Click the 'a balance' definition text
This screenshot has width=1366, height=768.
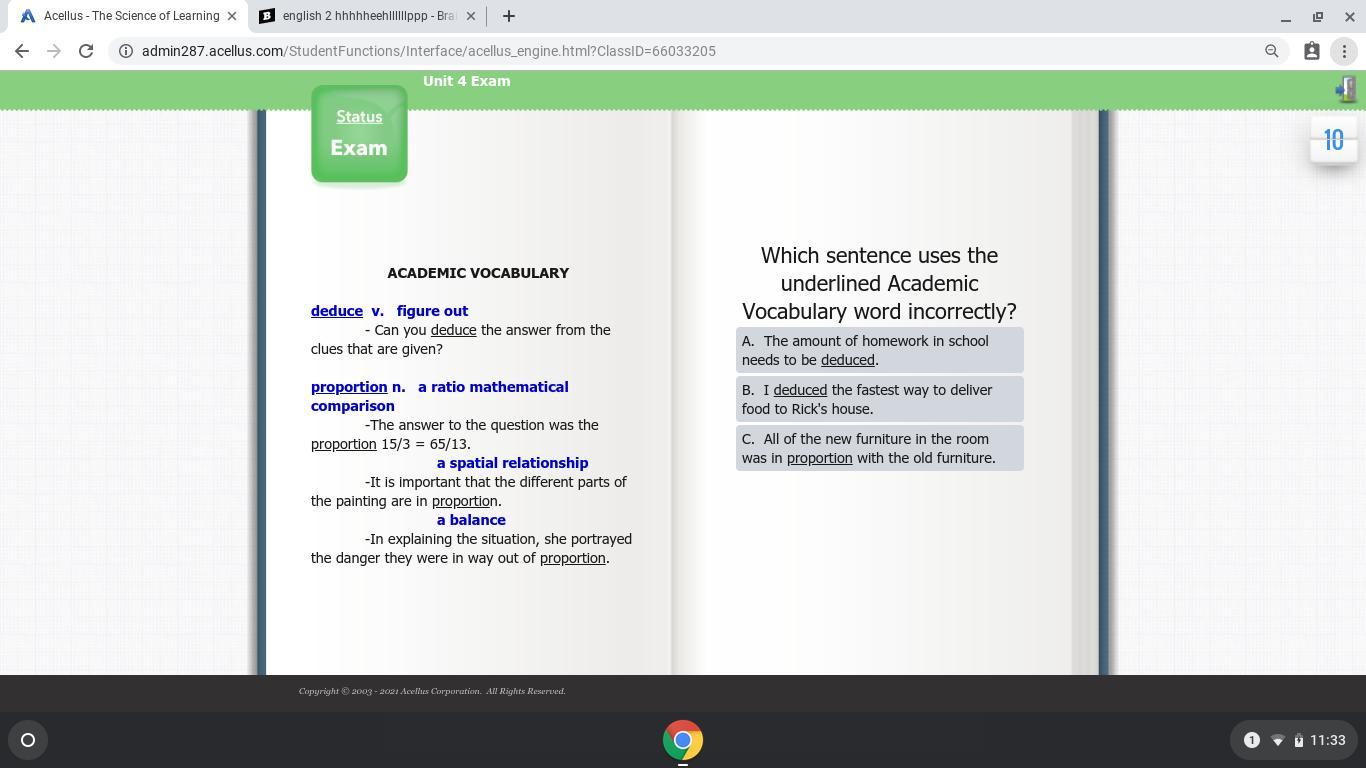[x=471, y=520]
